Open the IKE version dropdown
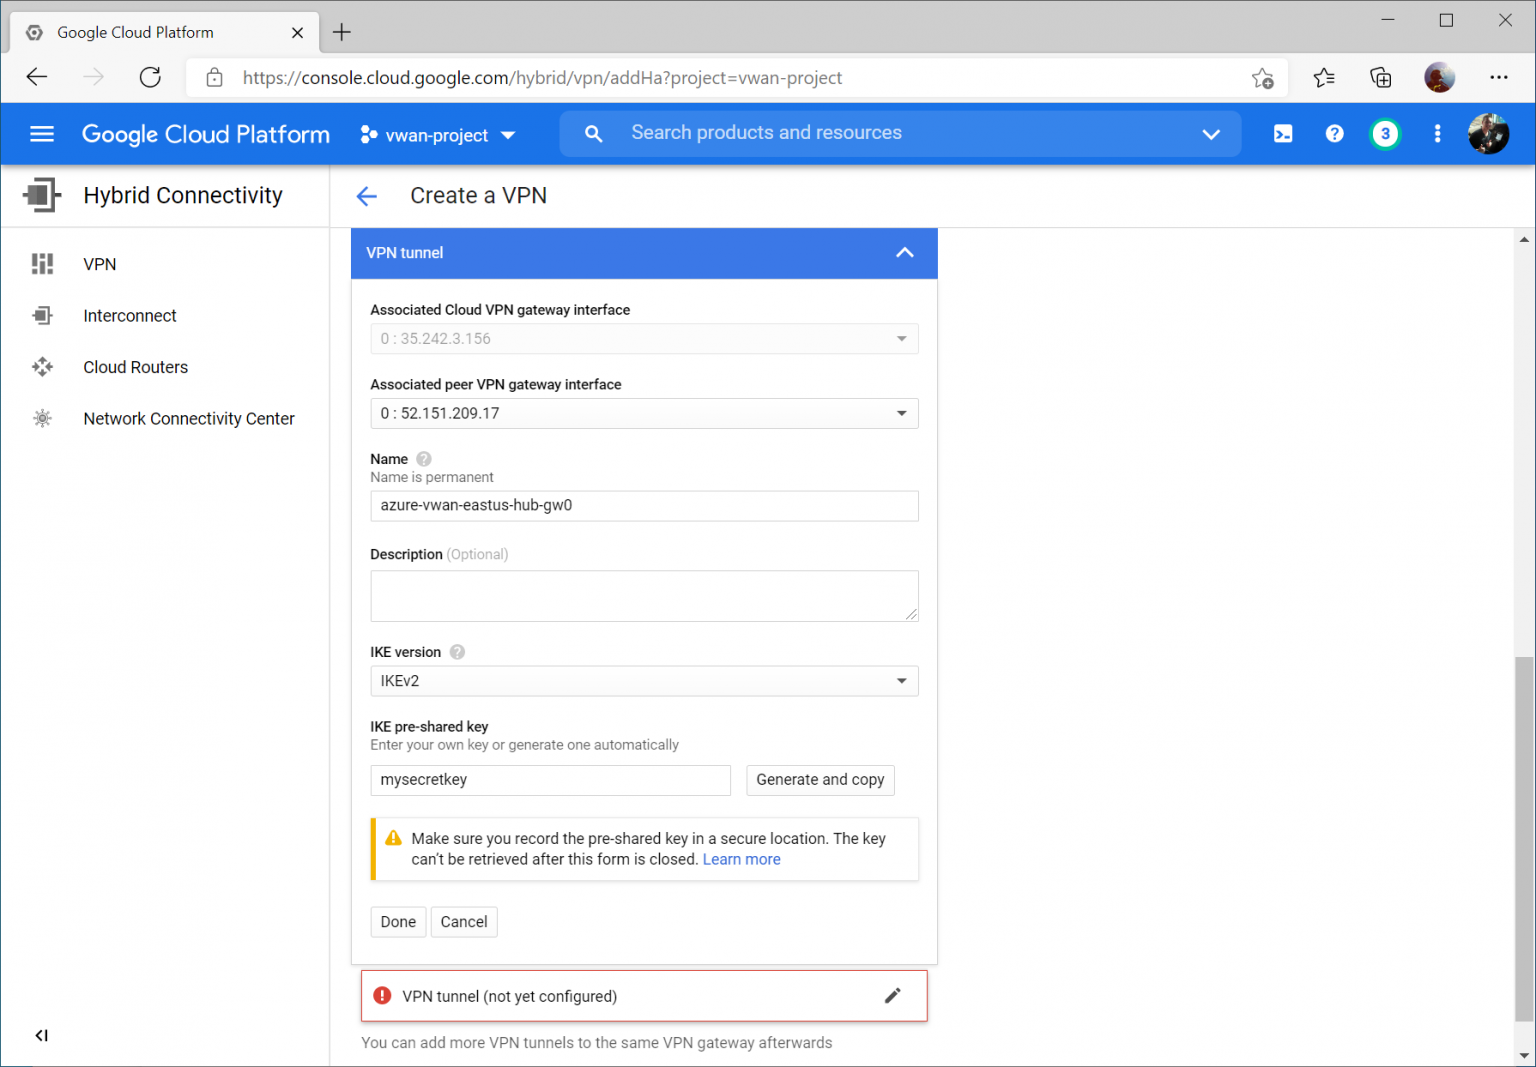The width and height of the screenshot is (1536, 1067). click(902, 681)
